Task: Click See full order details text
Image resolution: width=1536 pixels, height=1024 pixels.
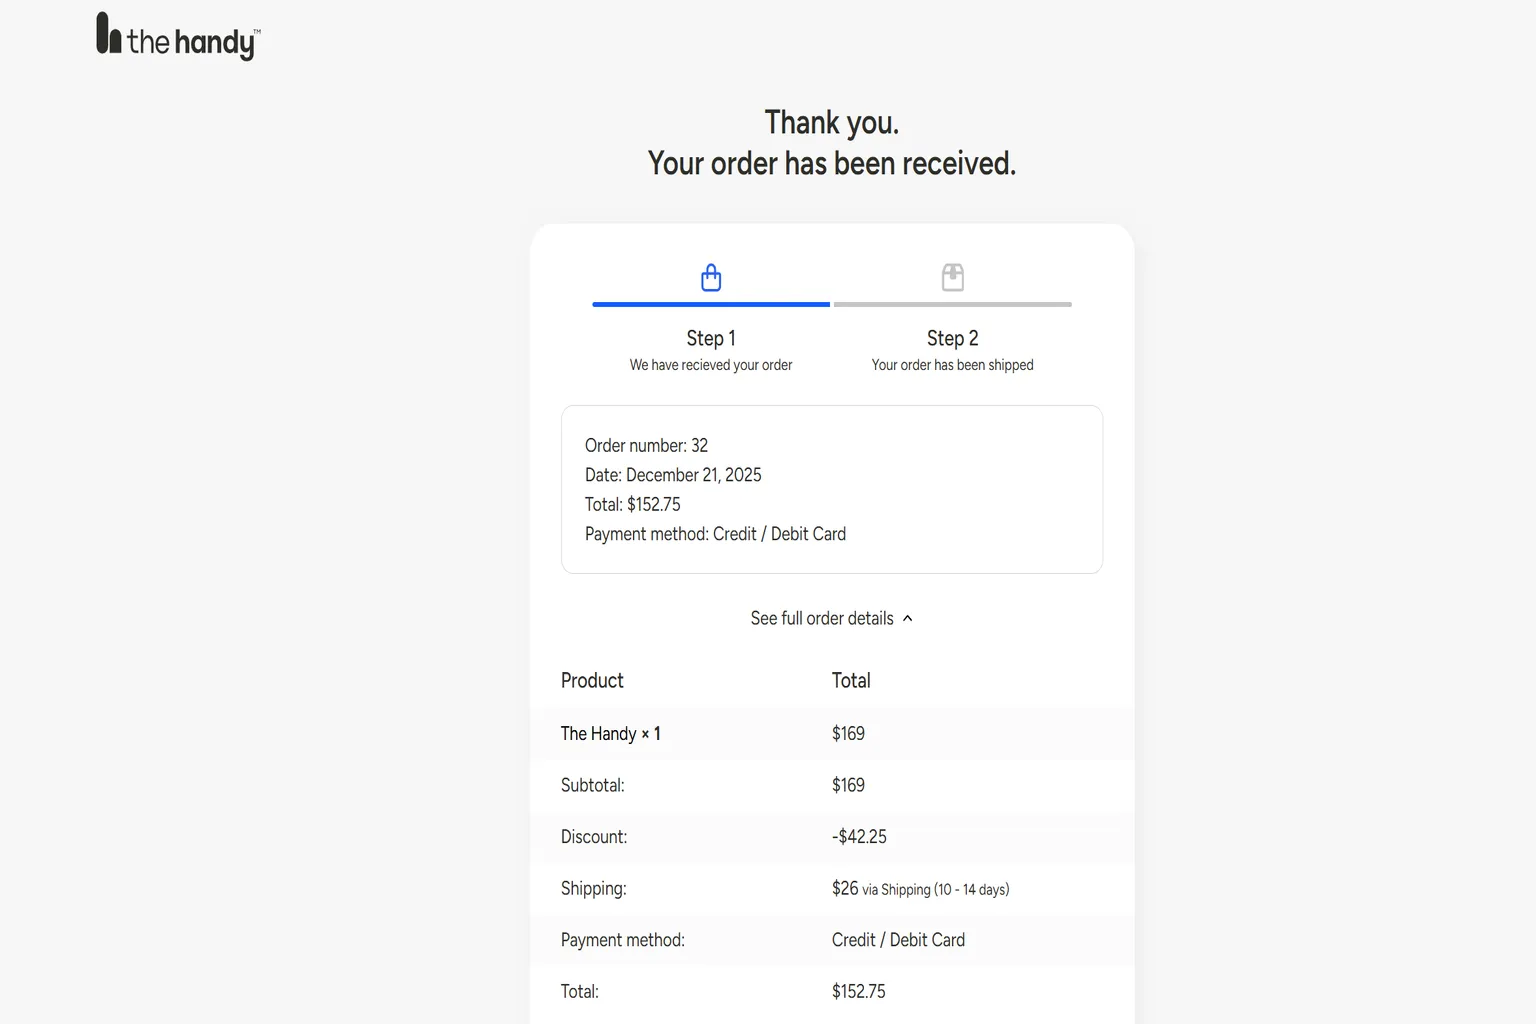Action: tap(822, 619)
